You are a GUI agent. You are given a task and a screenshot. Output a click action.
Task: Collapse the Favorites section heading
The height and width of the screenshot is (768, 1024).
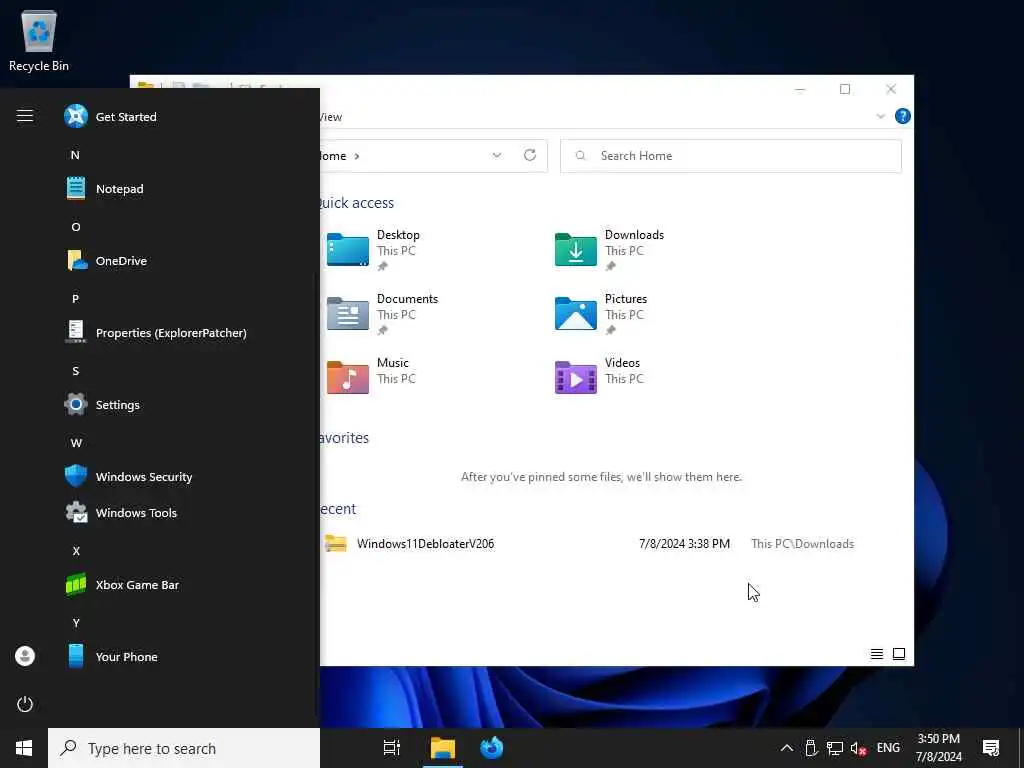tap(344, 438)
